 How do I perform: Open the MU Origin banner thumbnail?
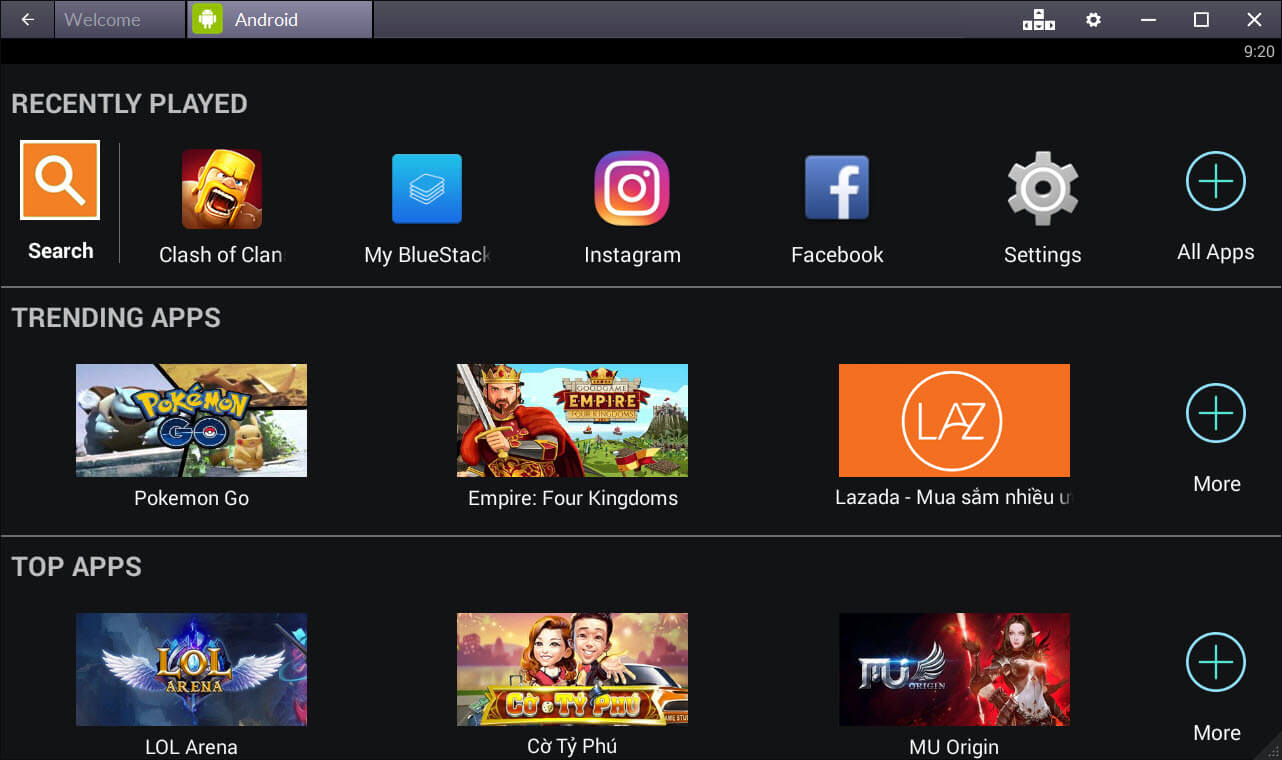tap(954, 669)
